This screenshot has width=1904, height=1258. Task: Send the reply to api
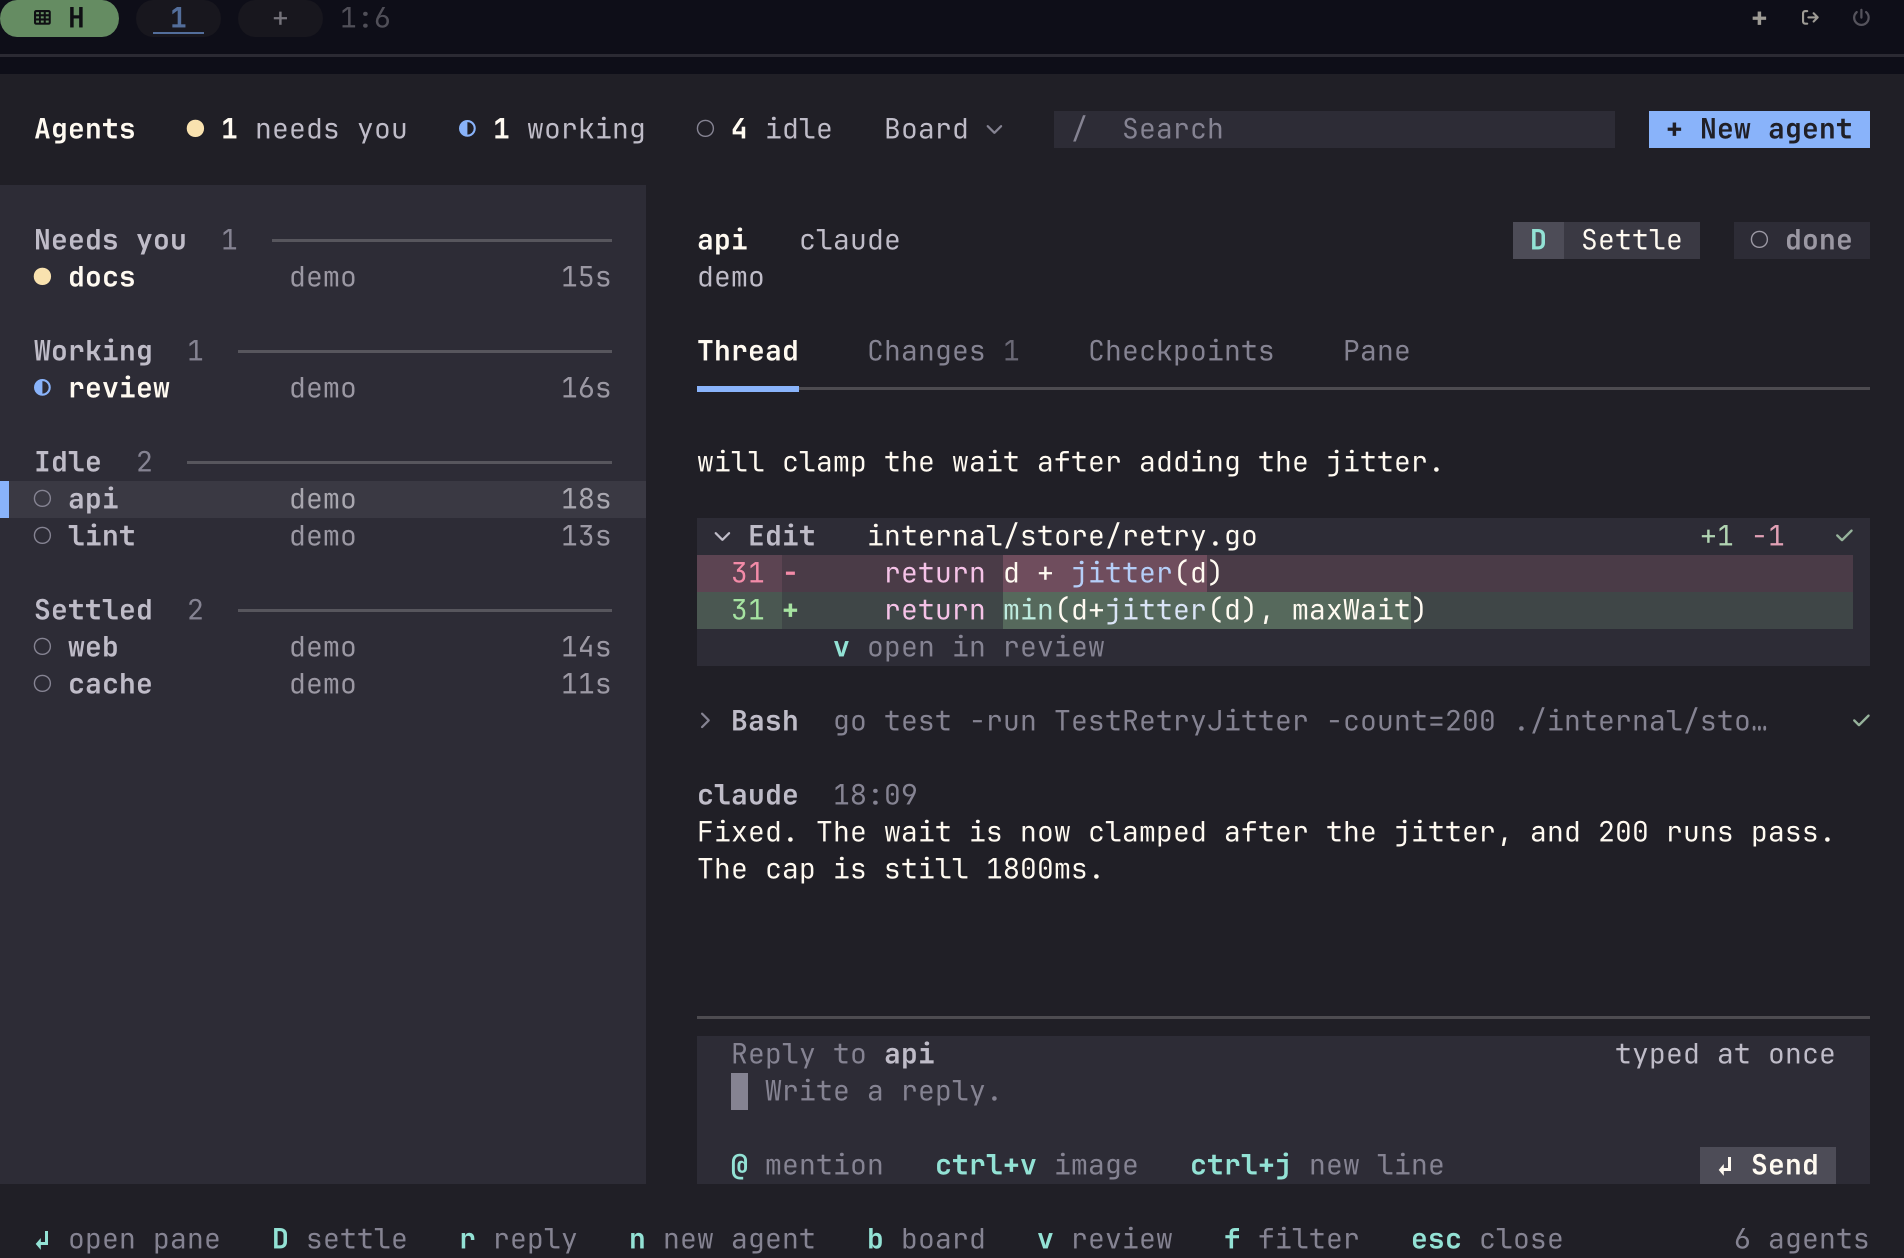tap(1768, 1165)
